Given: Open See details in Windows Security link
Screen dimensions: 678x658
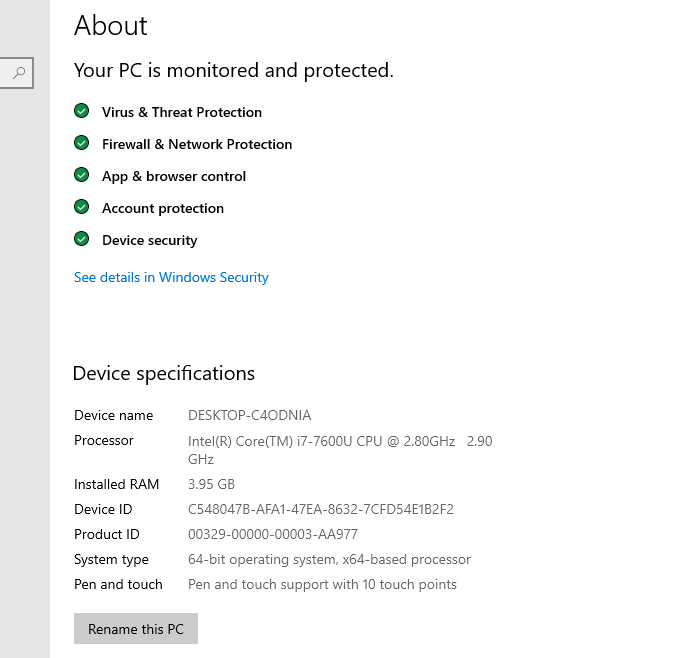Looking at the screenshot, I should (x=171, y=277).
